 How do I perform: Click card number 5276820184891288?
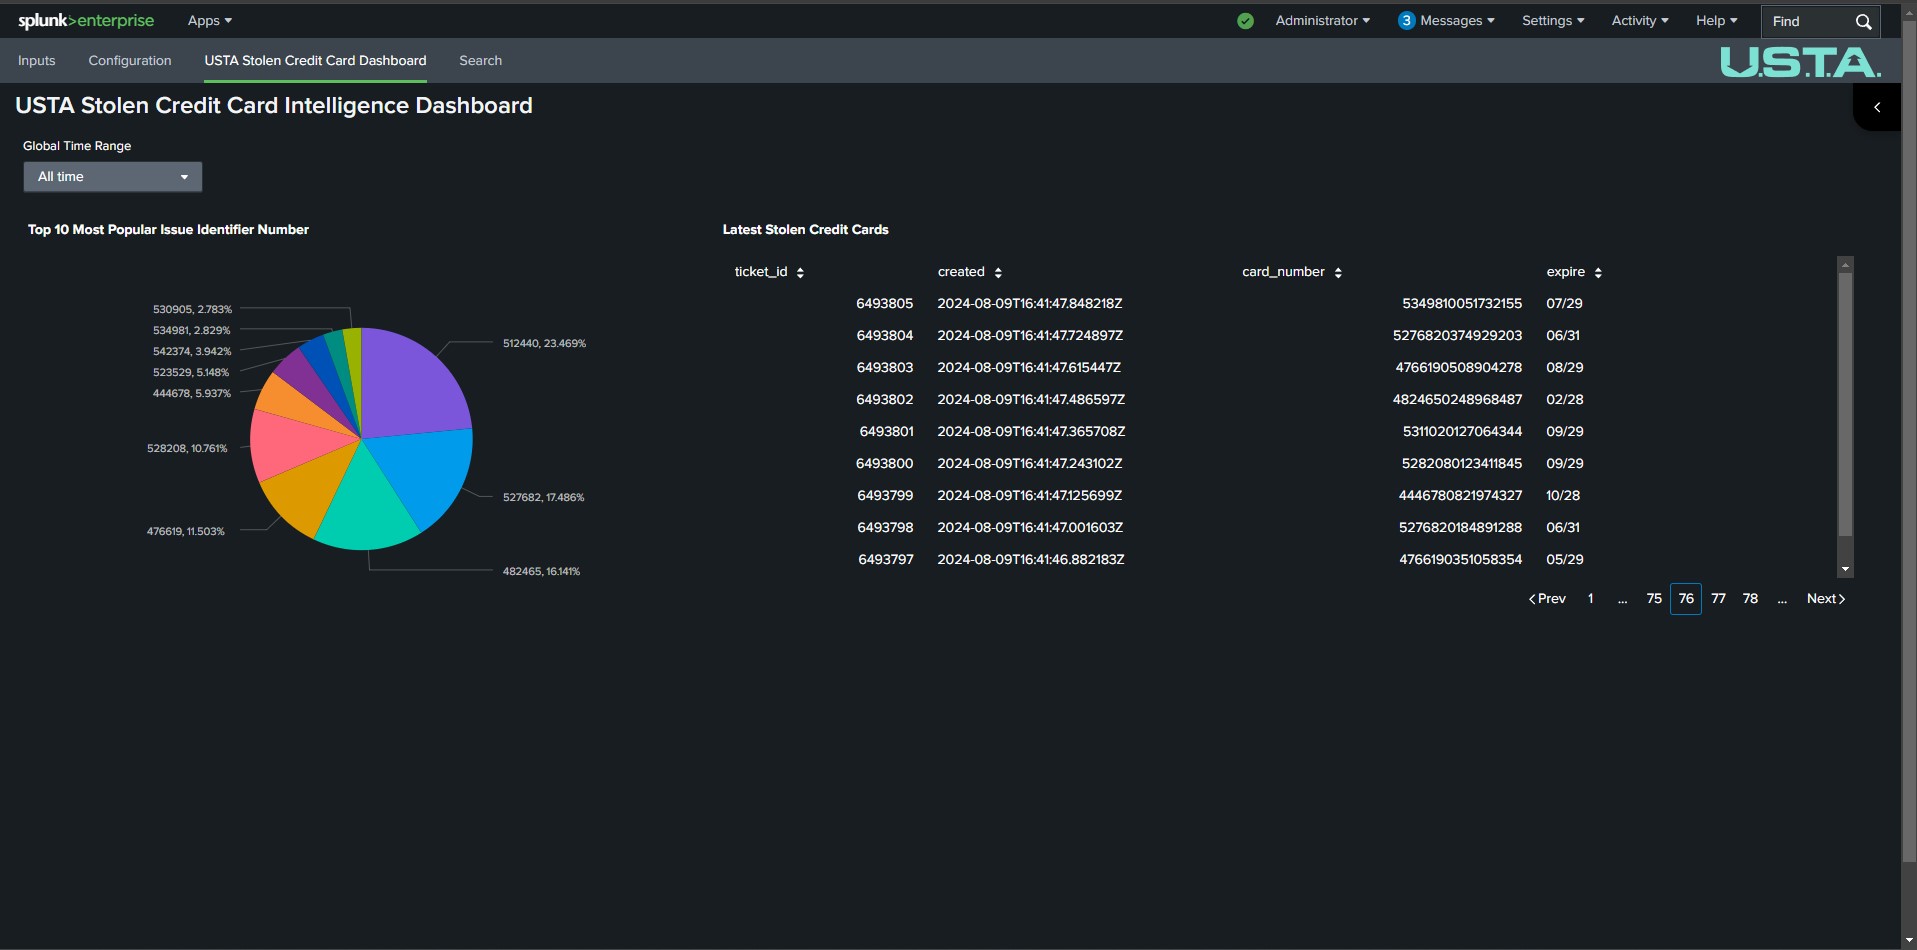click(1460, 528)
